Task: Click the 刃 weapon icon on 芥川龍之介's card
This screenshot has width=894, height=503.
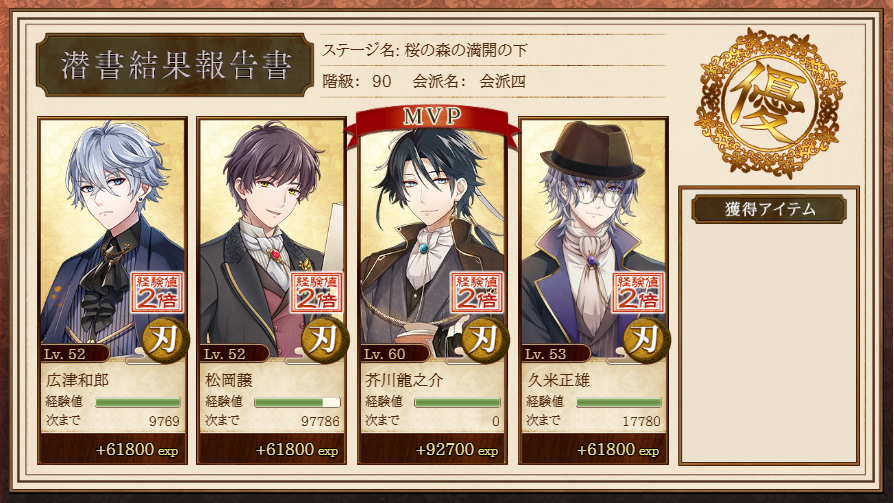Action: pos(485,339)
